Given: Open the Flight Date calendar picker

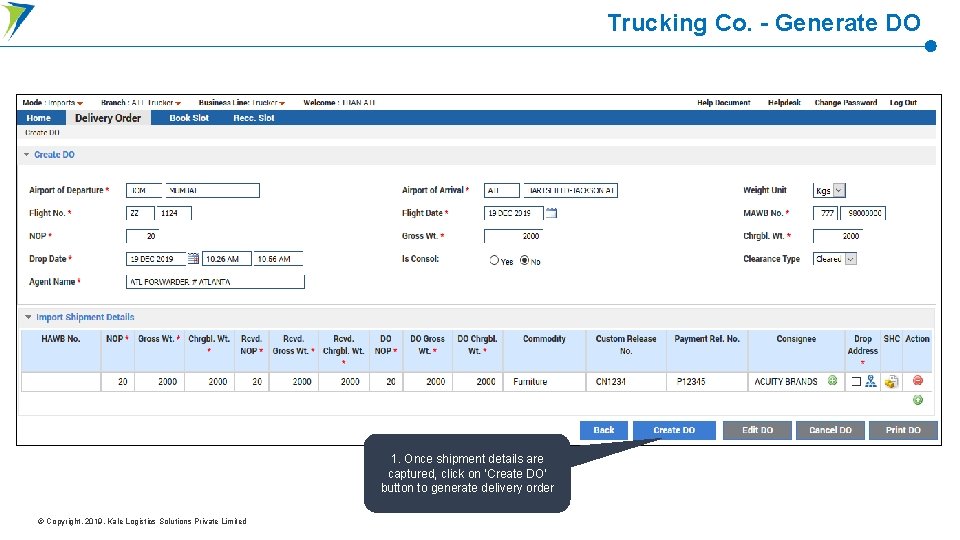Looking at the screenshot, I should (x=551, y=213).
